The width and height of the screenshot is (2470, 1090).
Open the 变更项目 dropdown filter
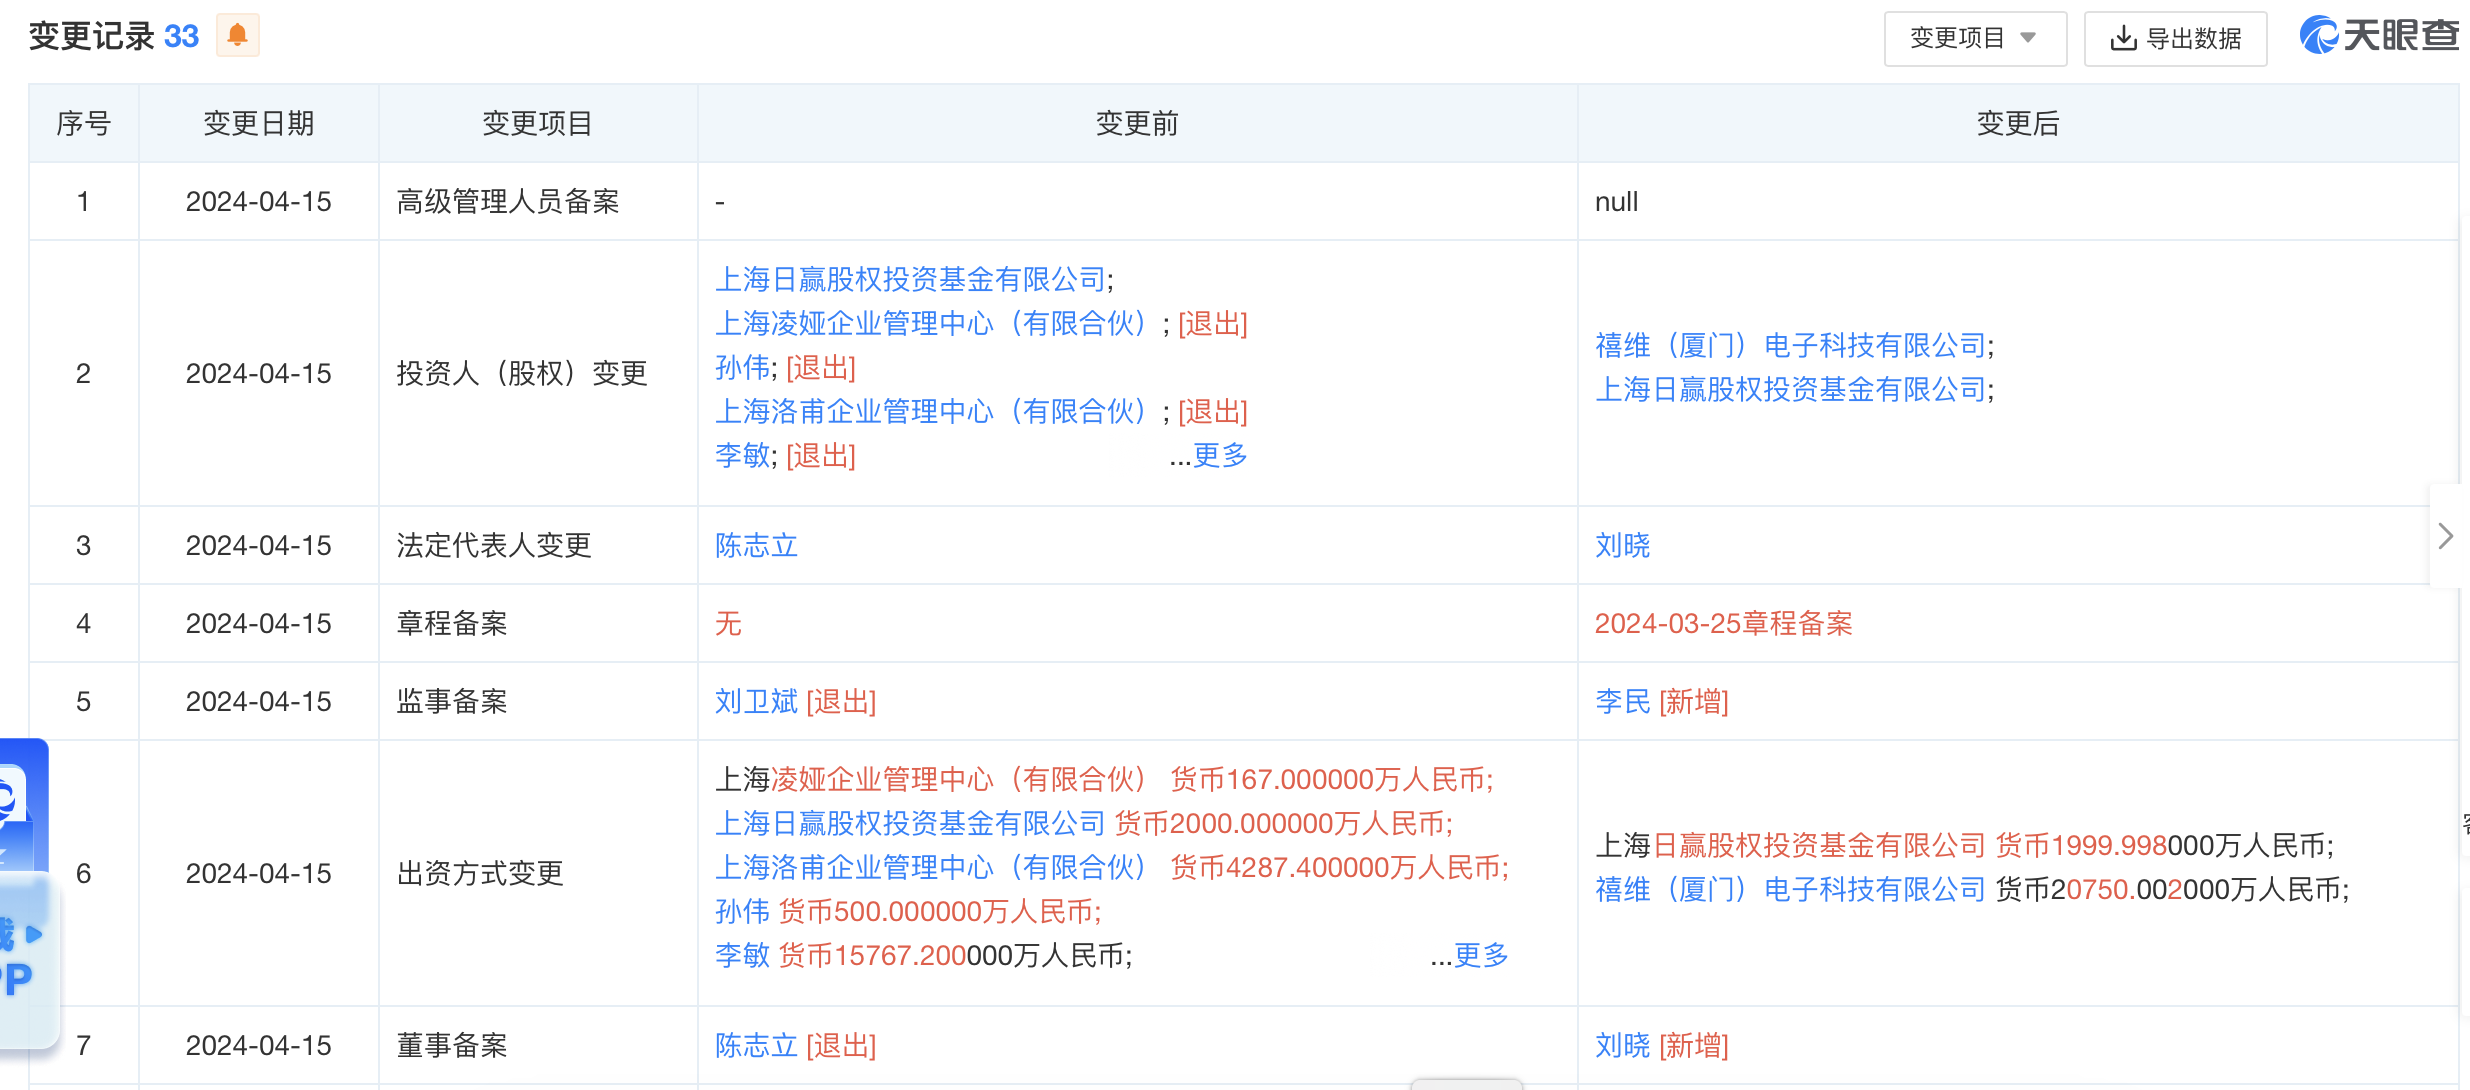[1974, 38]
